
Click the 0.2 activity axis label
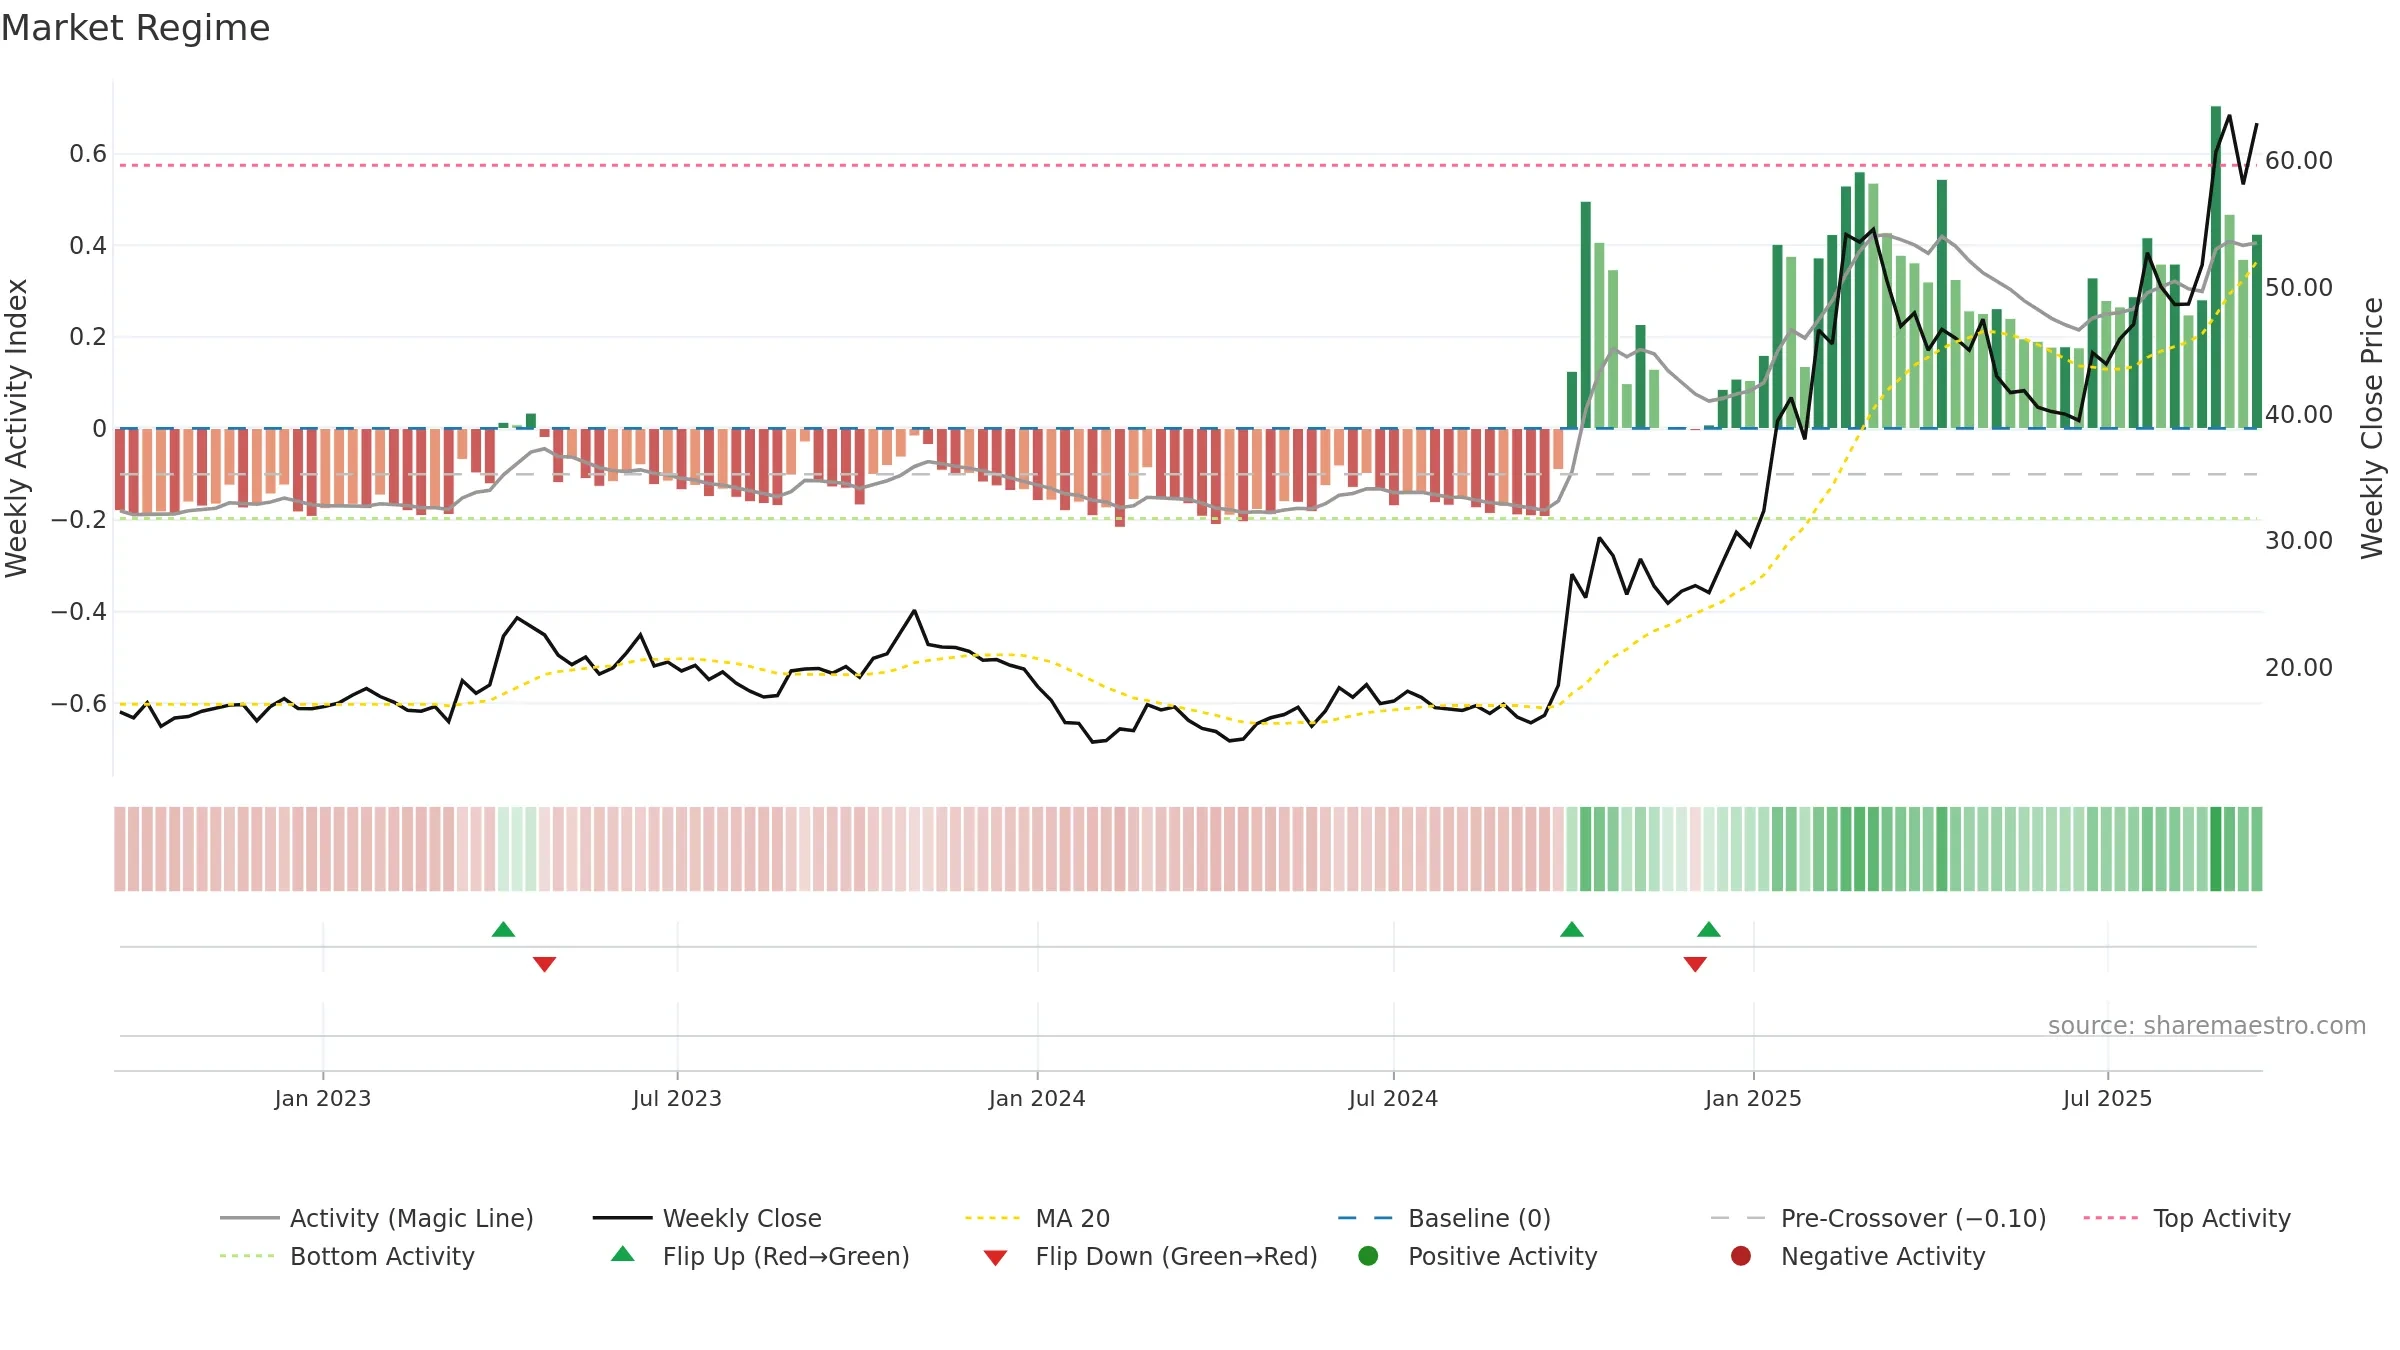88,336
